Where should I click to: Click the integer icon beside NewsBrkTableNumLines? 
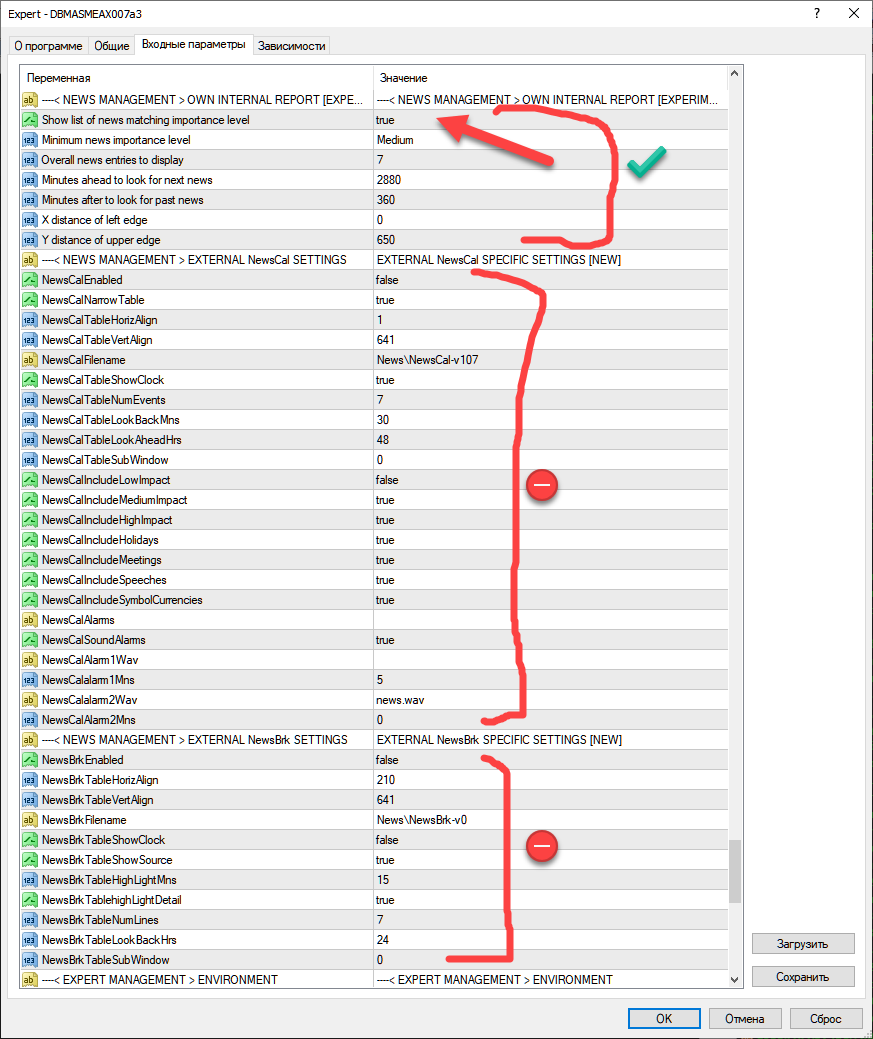(x=29, y=920)
